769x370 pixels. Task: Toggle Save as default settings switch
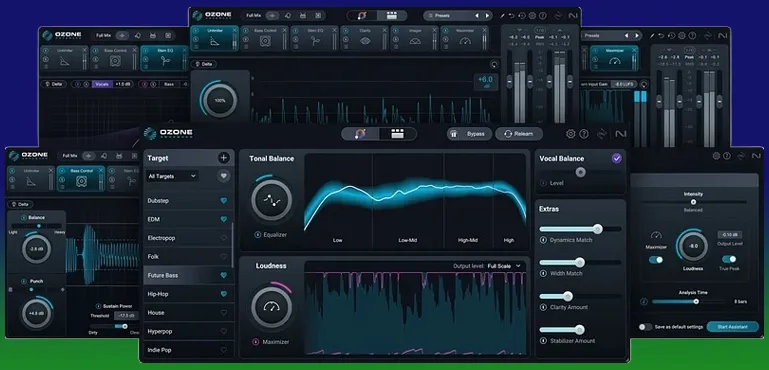pos(646,327)
